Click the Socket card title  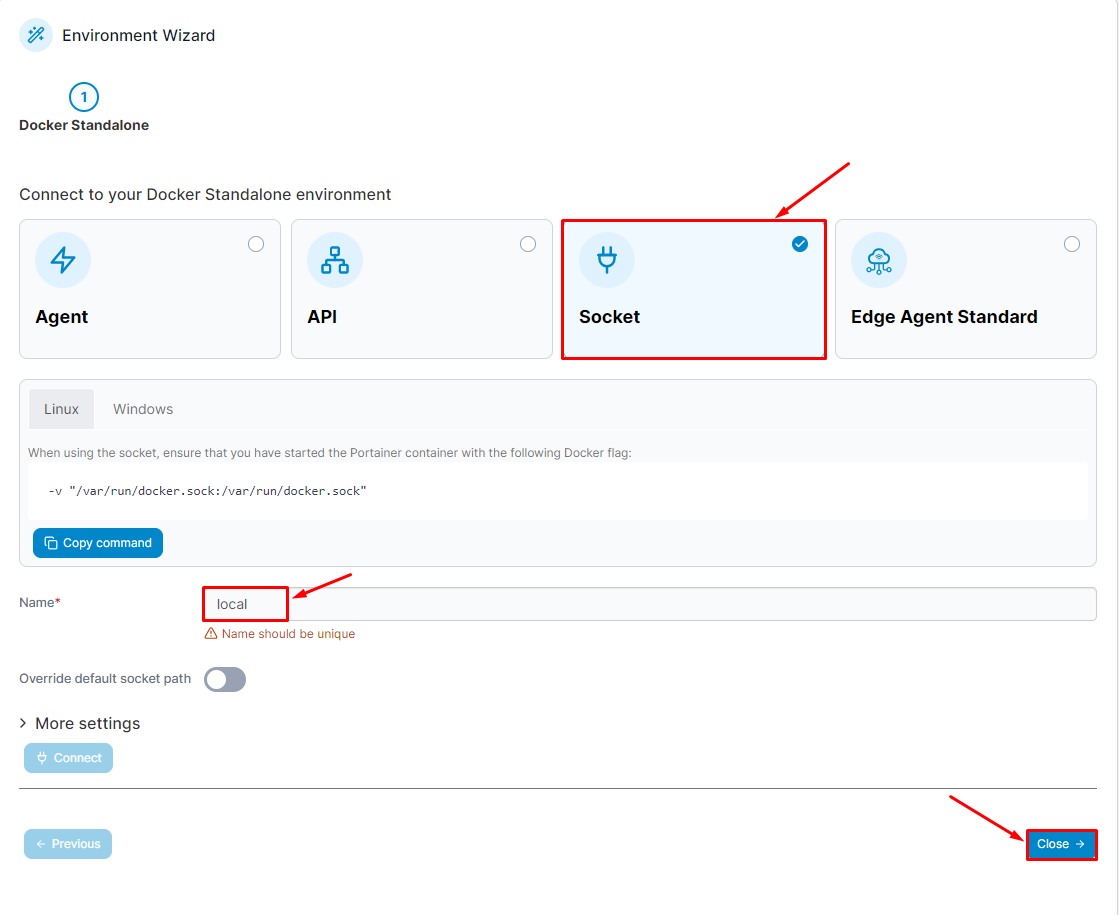coord(609,317)
